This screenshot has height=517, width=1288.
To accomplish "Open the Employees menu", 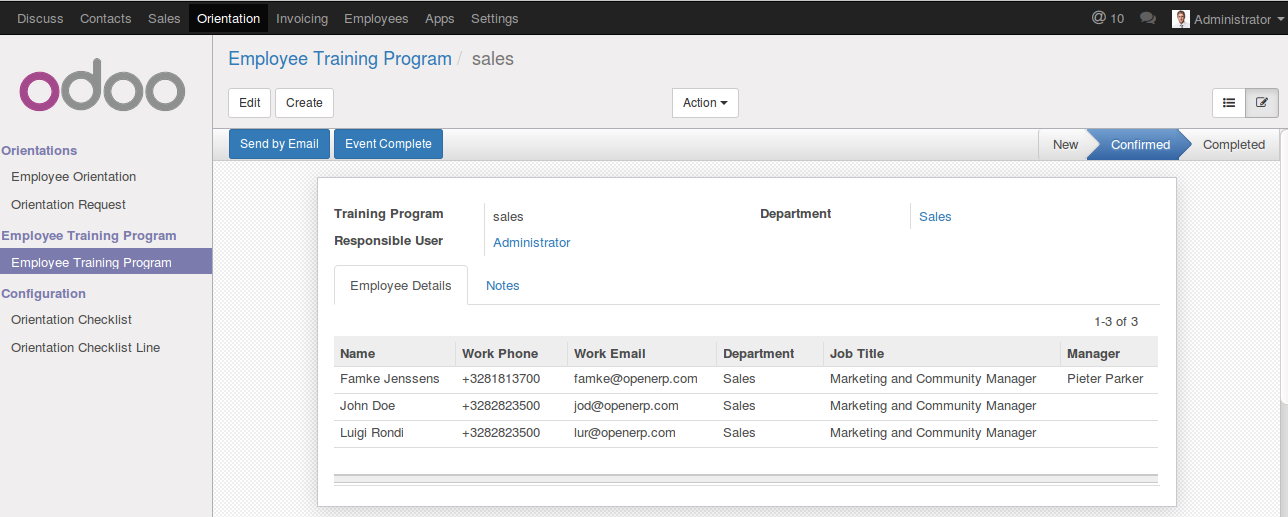I will (x=376, y=19).
